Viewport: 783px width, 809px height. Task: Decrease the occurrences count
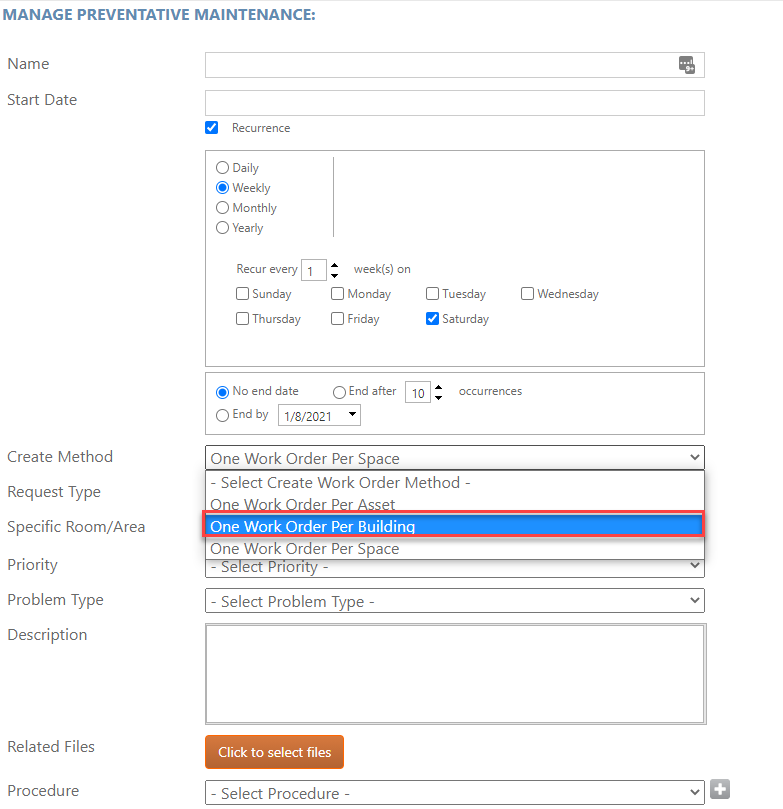pyautogui.click(x=438, y=398)
